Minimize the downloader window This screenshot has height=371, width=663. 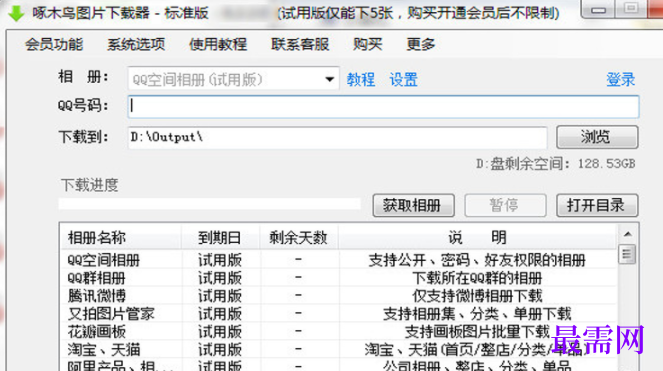tap(598, 9)
